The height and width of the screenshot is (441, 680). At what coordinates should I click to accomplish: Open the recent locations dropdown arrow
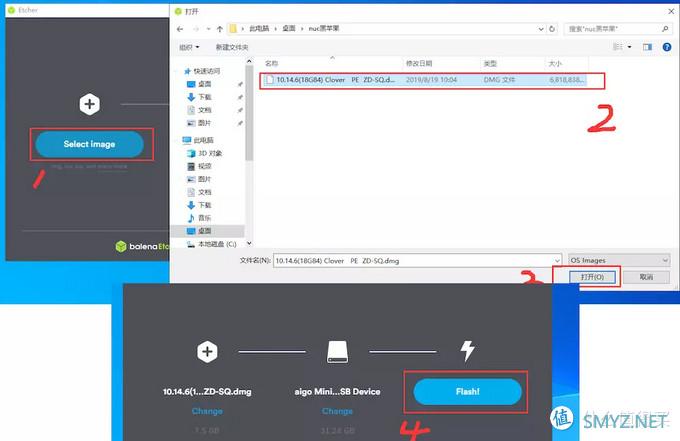[209, 29]
